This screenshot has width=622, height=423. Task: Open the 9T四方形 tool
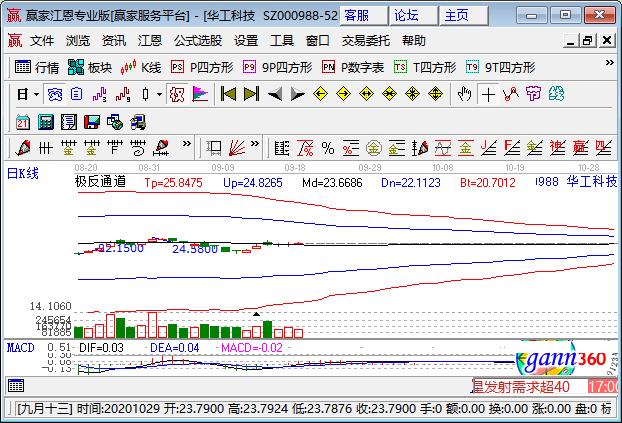pyautogui.click(x=501, y=67)
